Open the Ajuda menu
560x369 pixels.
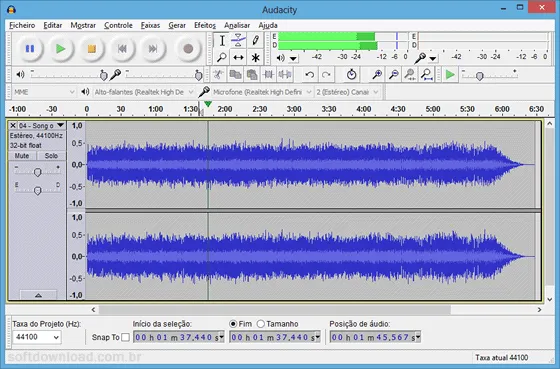tap(268, 25)
